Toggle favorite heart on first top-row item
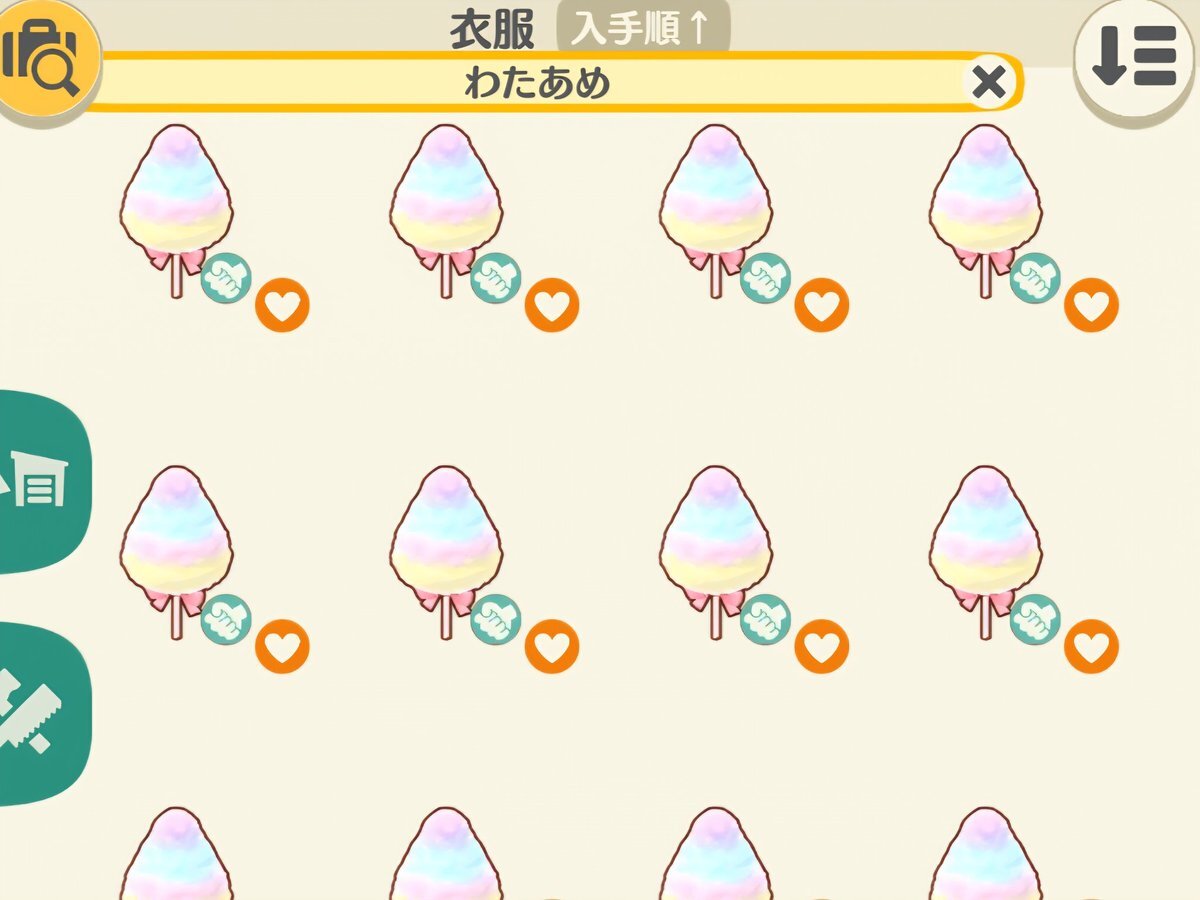 click(x=282, y=305)
